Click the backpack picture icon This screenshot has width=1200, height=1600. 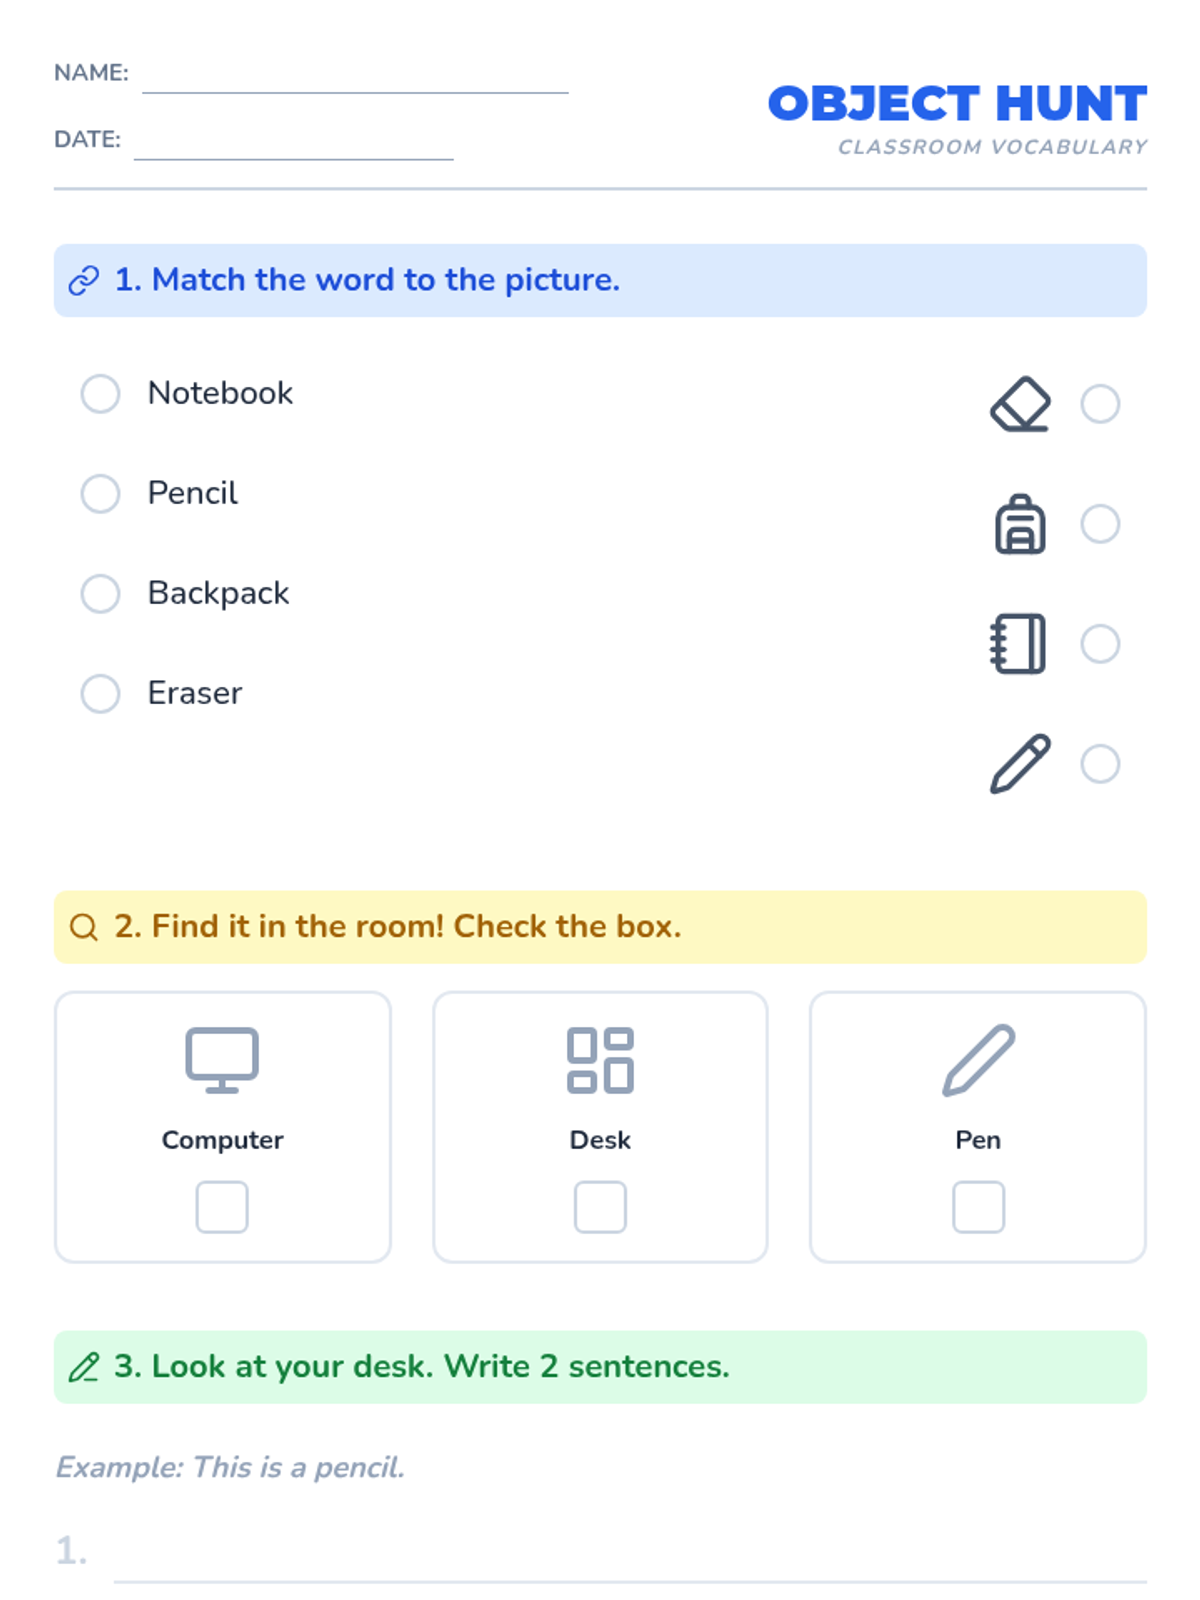[x=1020, y=524]
